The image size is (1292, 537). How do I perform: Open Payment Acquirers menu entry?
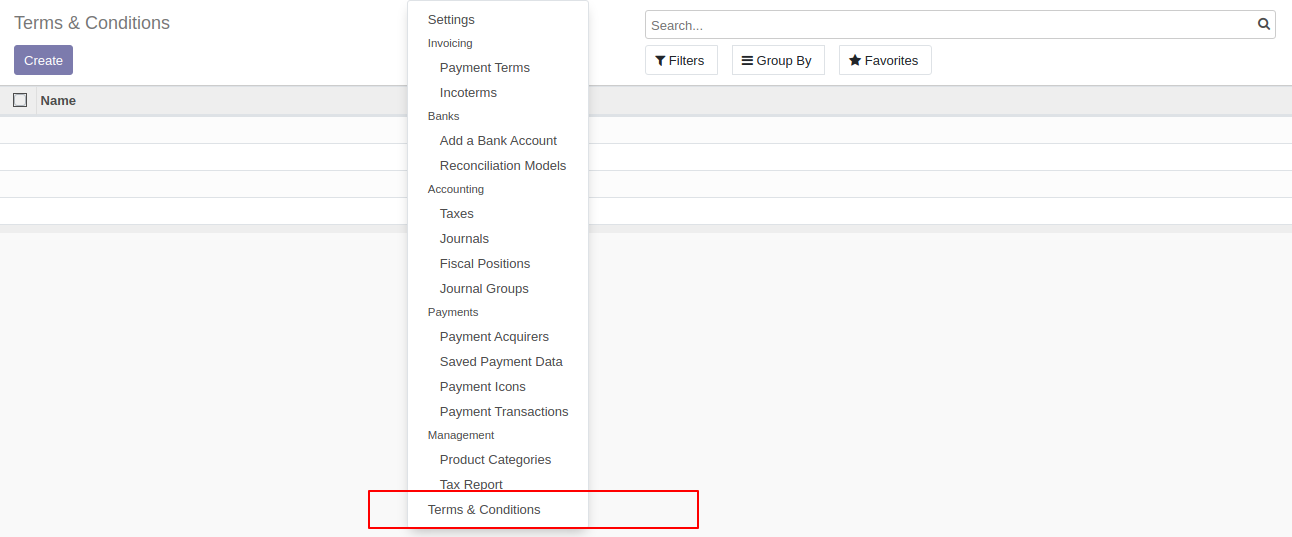[494, 337]
